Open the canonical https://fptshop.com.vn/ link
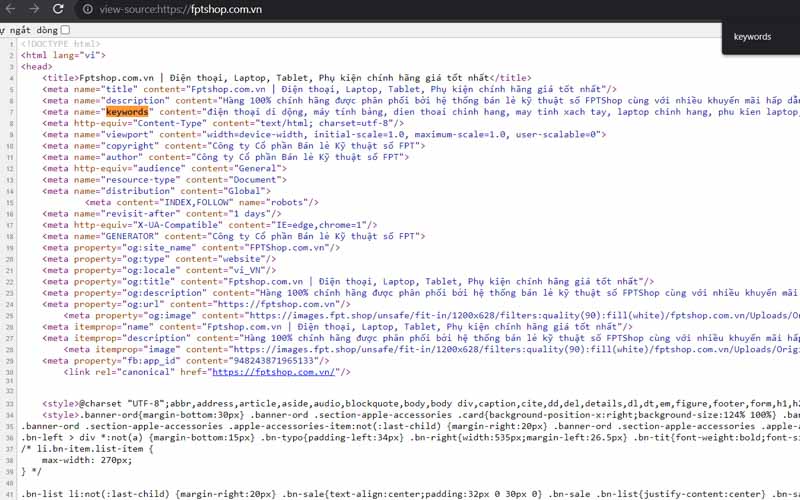800x500 pixels. tap(273, 372)
